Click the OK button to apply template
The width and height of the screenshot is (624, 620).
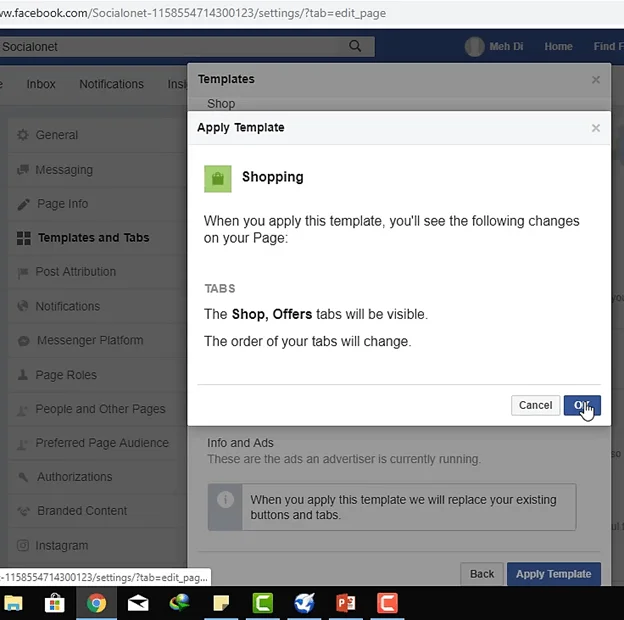(582, 405)
